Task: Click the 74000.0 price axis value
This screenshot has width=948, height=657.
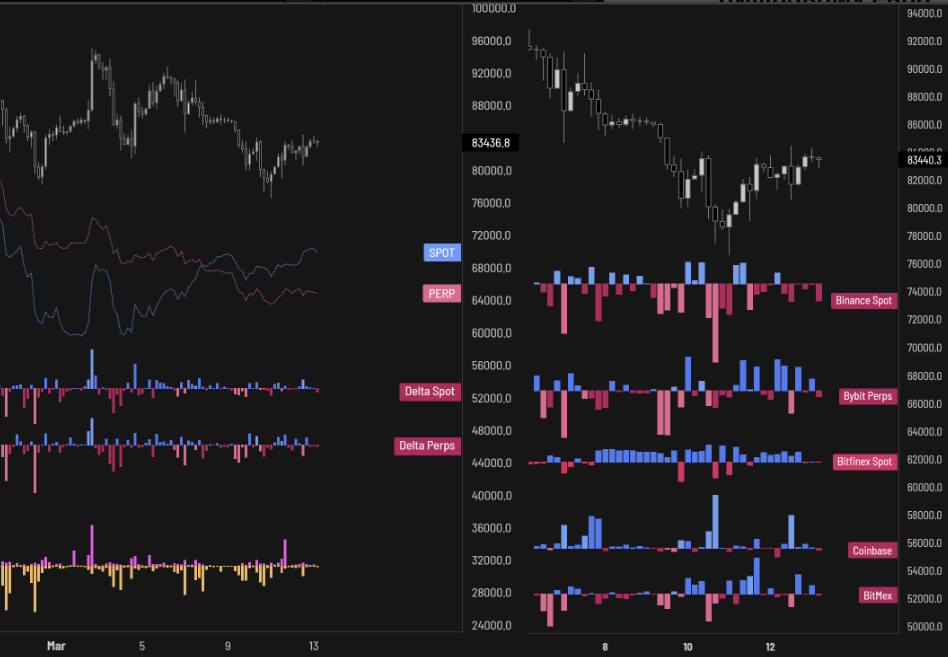Action: click(924, 291)
